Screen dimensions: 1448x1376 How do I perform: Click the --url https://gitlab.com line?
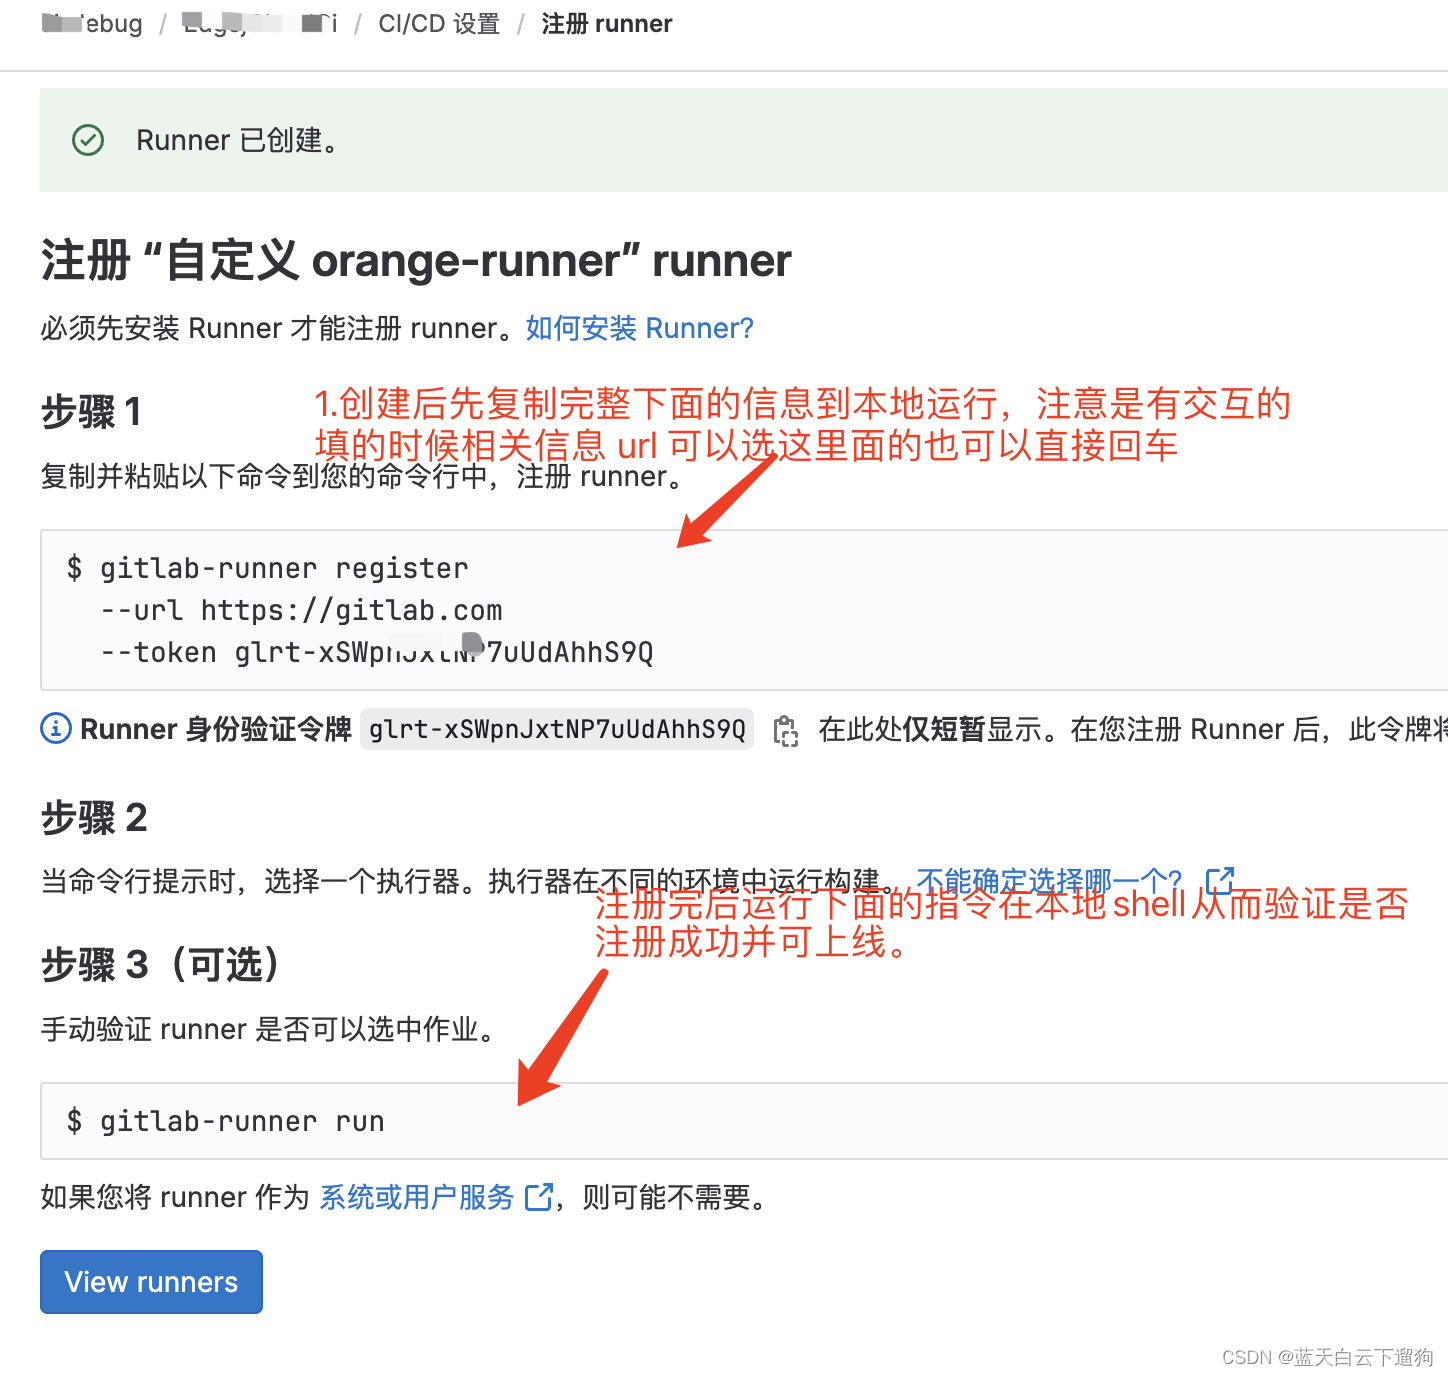pos(301,610)
